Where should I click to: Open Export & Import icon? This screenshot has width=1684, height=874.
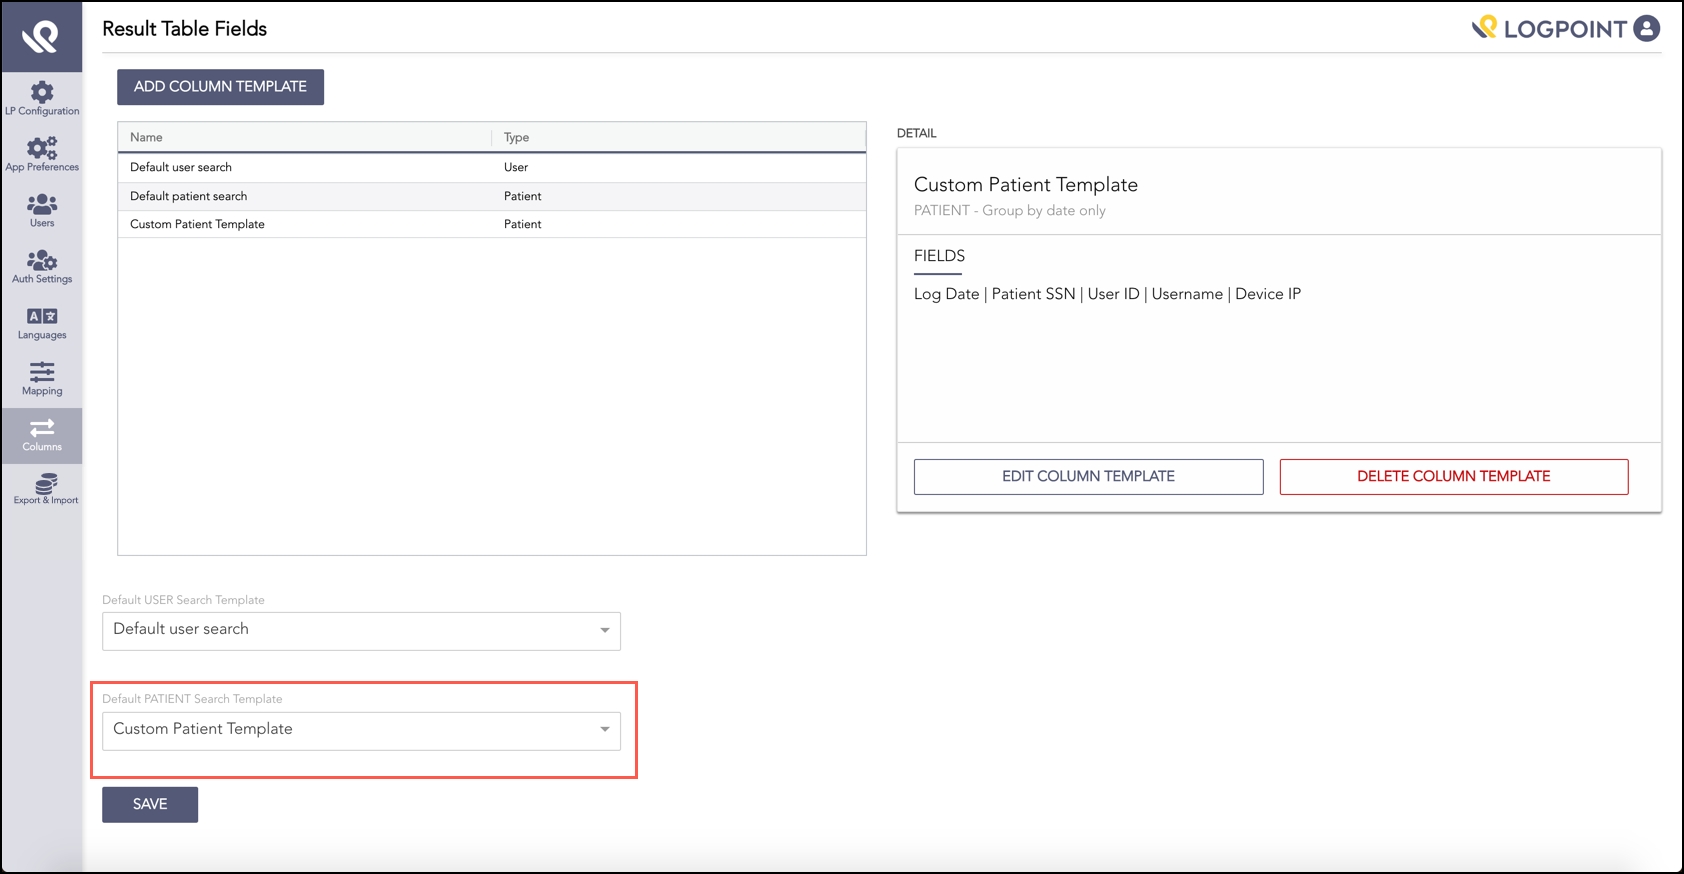(45, 485)
